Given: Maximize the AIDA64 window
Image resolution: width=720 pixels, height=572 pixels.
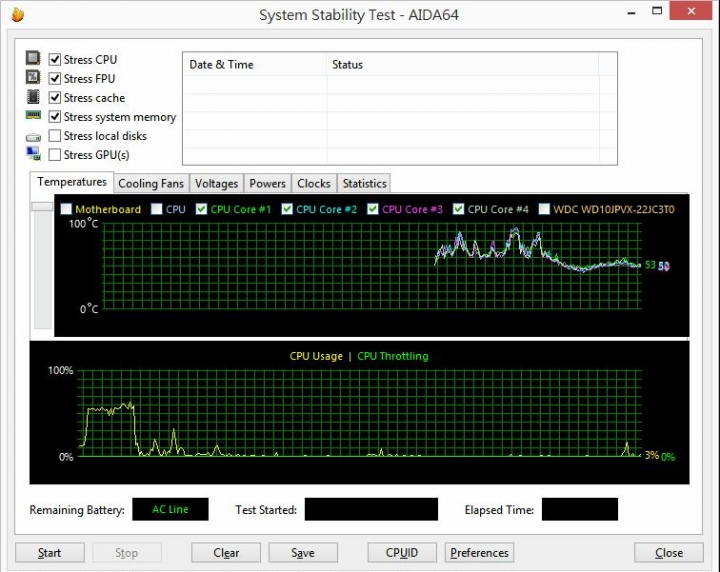Looking at the screenshot, I should [x=657, y=11].
